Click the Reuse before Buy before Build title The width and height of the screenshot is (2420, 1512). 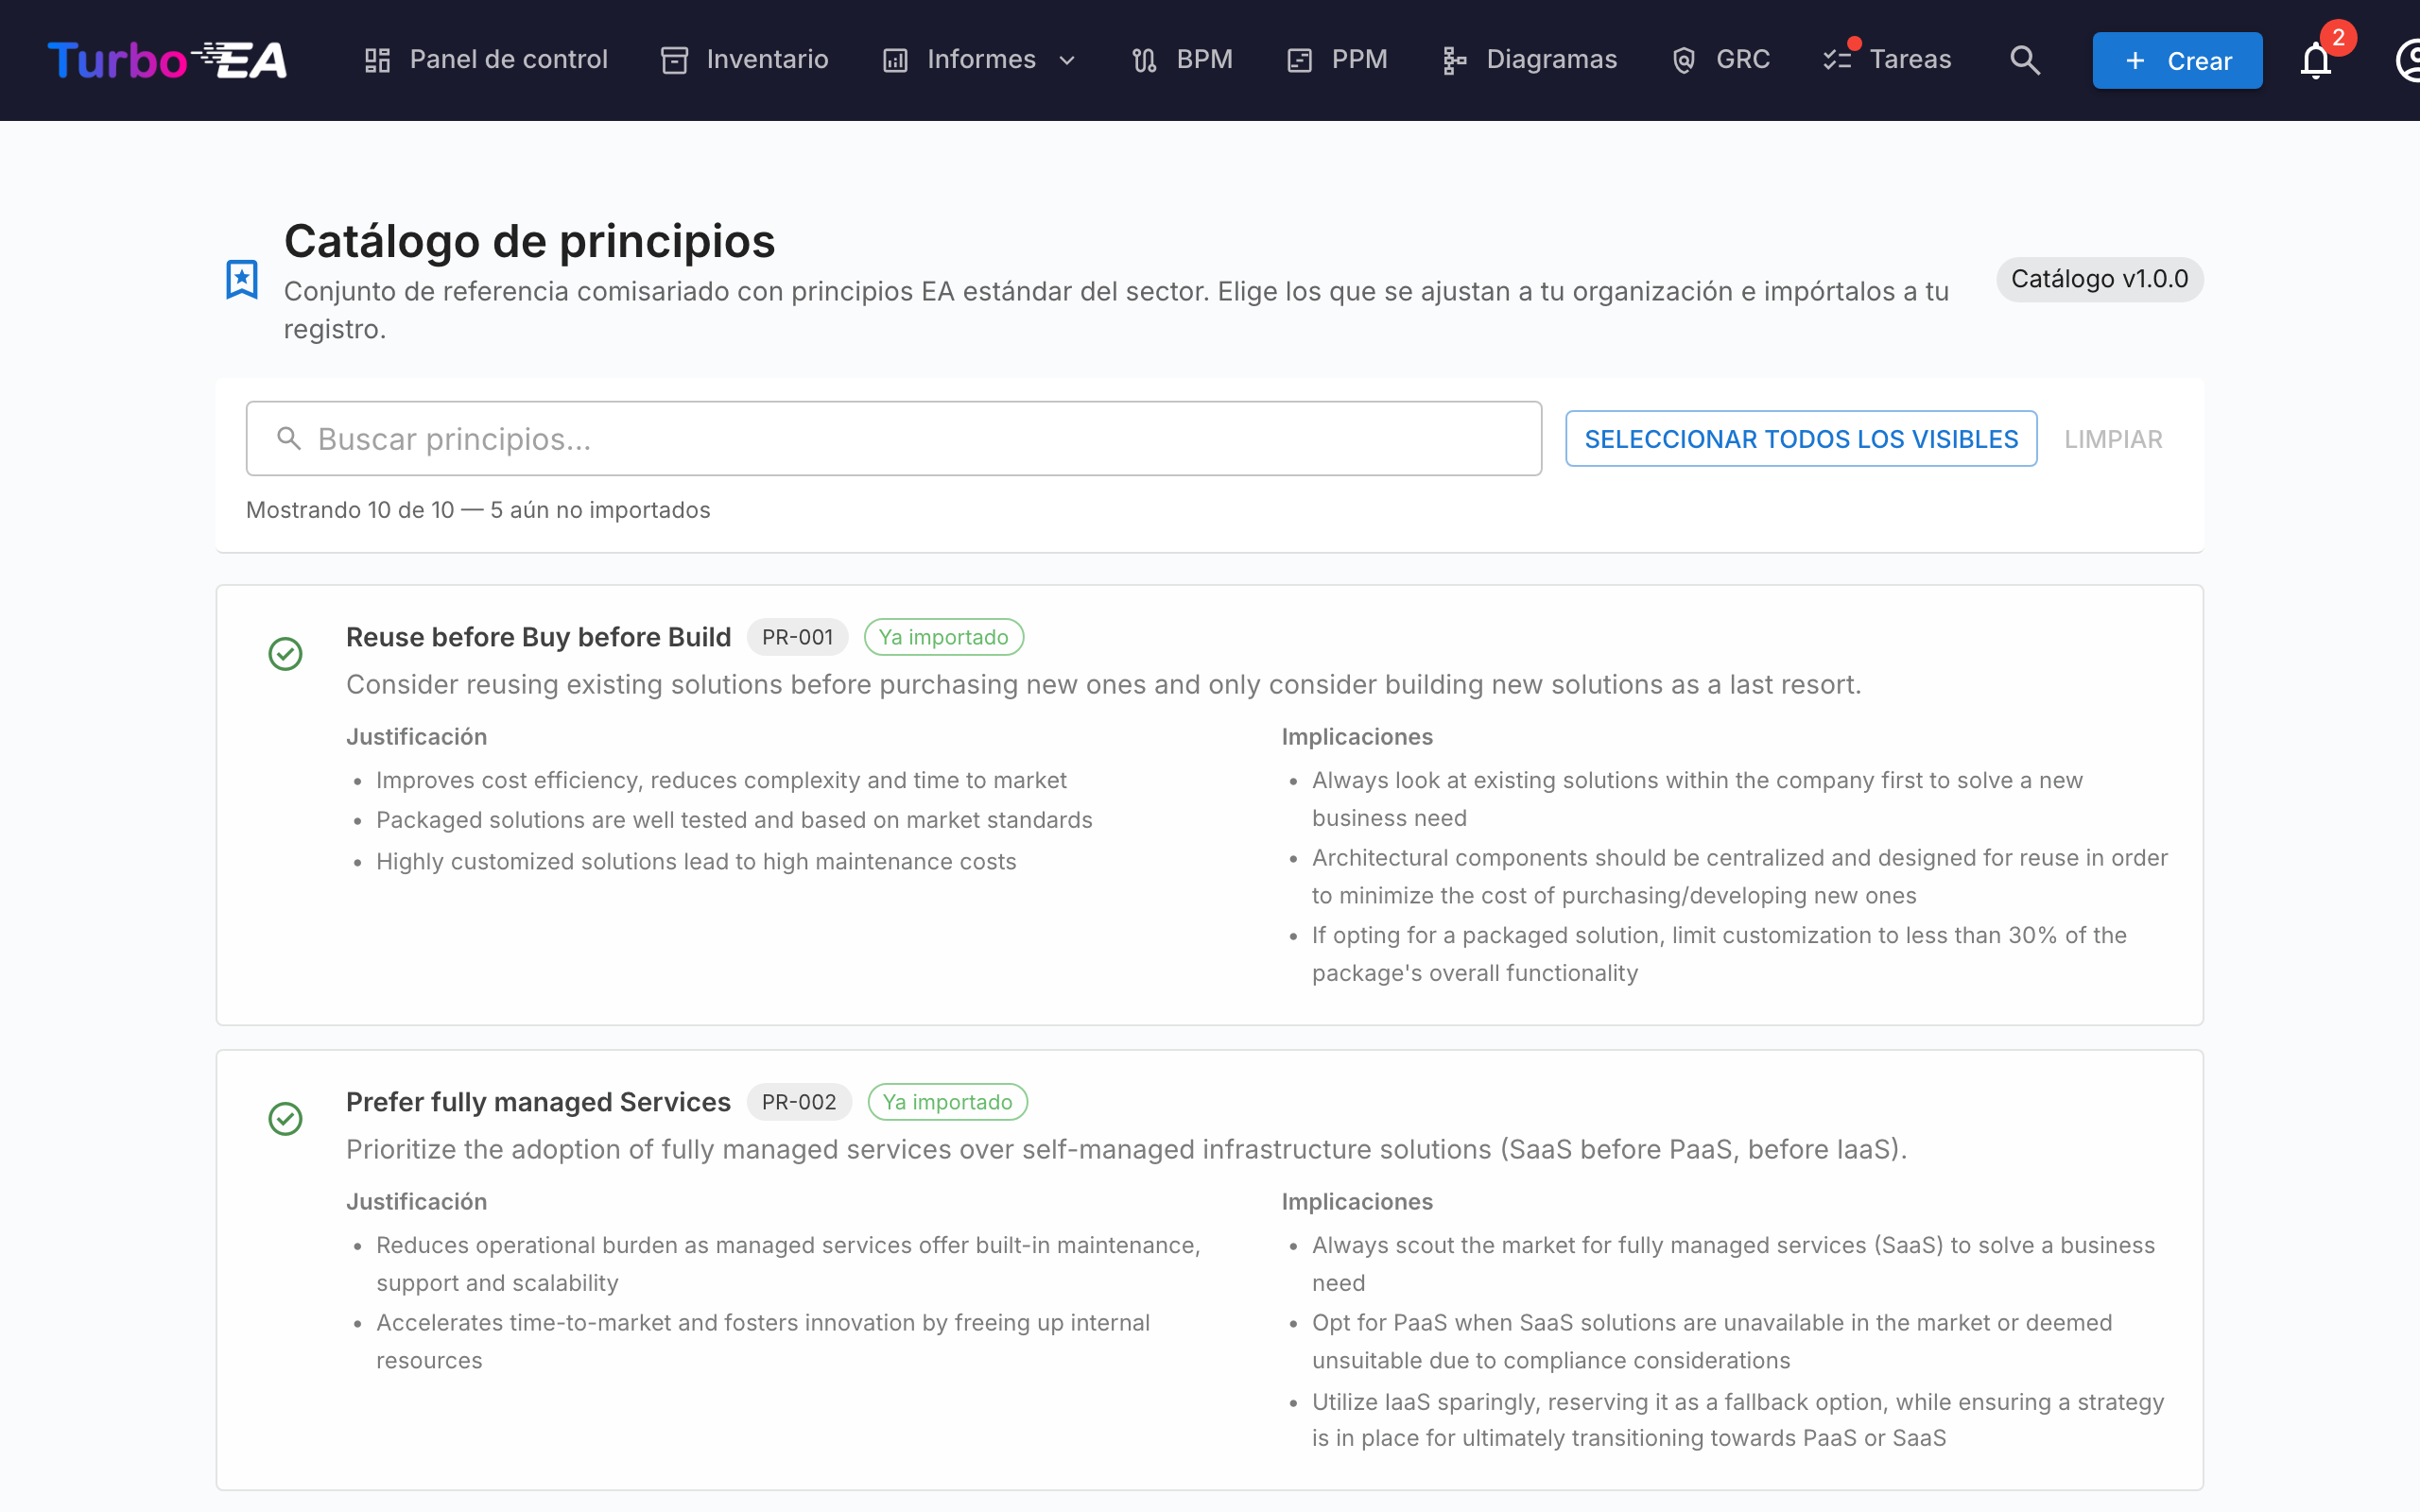click(x=538, y=637)
